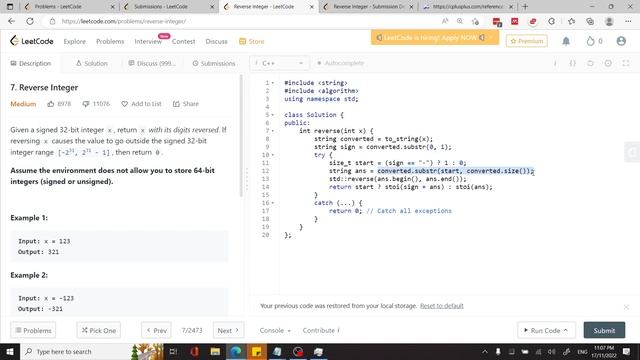Switch to Problems - LeetCode browser tab
This screenshot has height=360, width=640.
[68, 7]
